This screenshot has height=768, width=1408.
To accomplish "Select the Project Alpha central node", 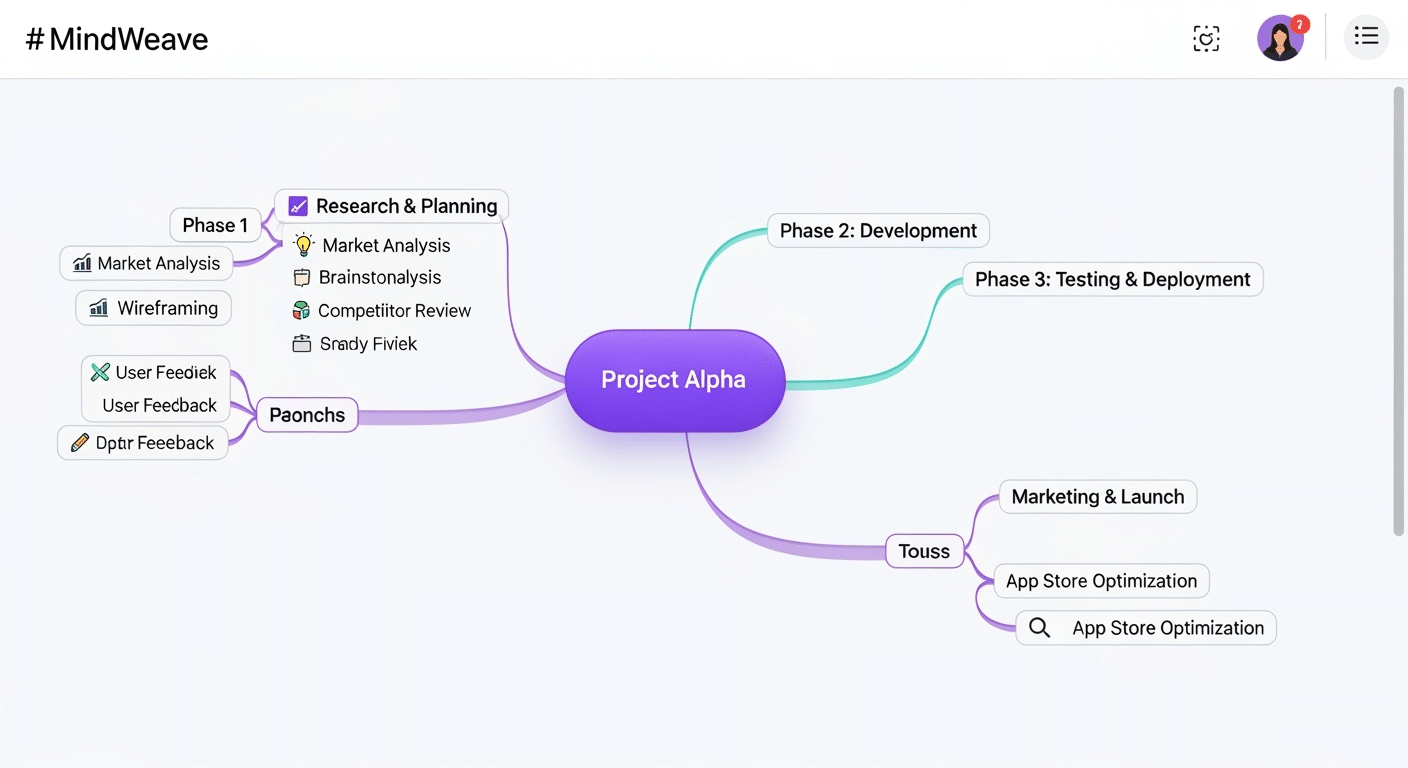I will click(675, 380).
